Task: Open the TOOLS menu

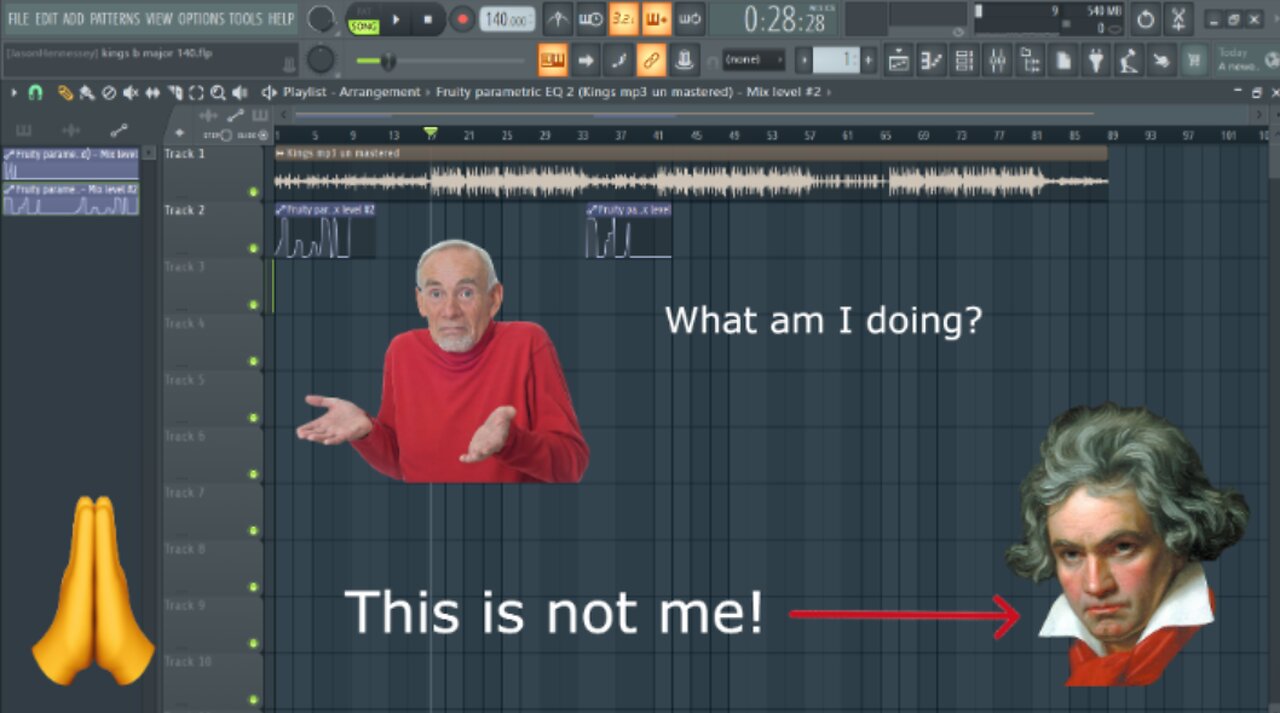Action: [x=245, y=18]
